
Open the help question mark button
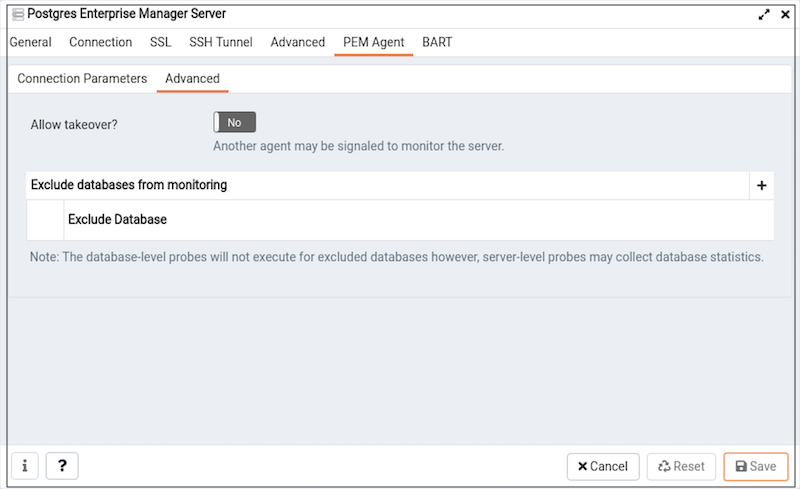point(62,466)
